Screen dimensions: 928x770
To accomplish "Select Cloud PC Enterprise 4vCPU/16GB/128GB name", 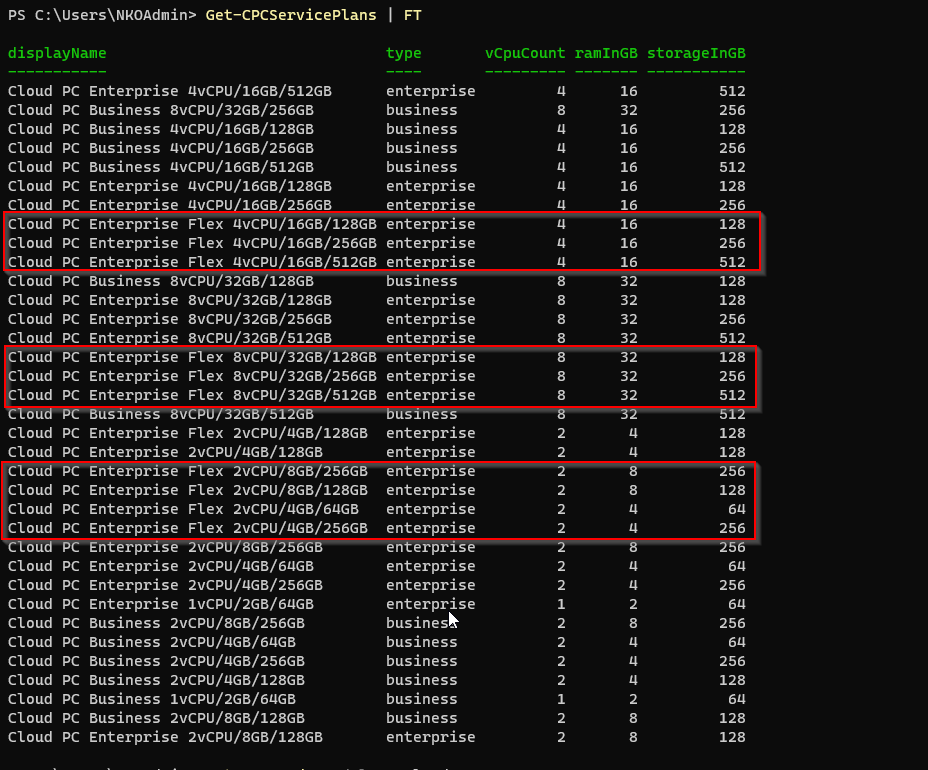I will click(x=169, y=186).
